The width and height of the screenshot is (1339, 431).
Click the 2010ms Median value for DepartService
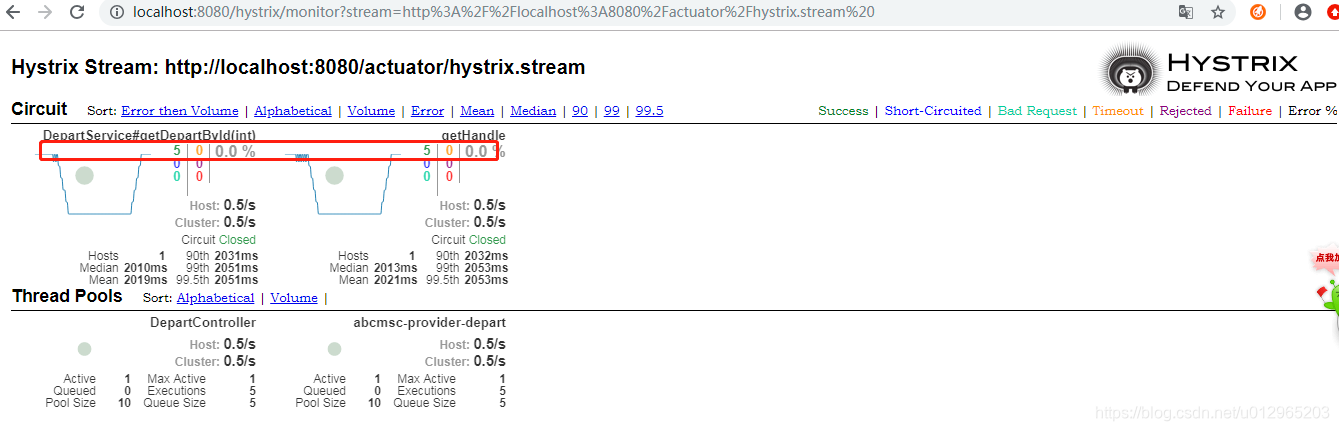[x=146, y=268]
